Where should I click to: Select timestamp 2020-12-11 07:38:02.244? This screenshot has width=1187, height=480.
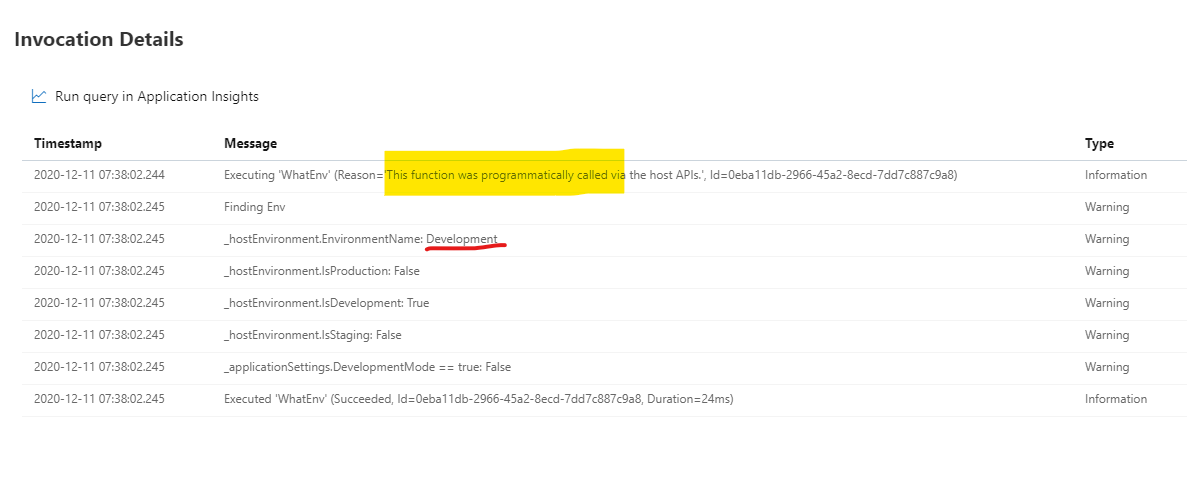[99, 175]
